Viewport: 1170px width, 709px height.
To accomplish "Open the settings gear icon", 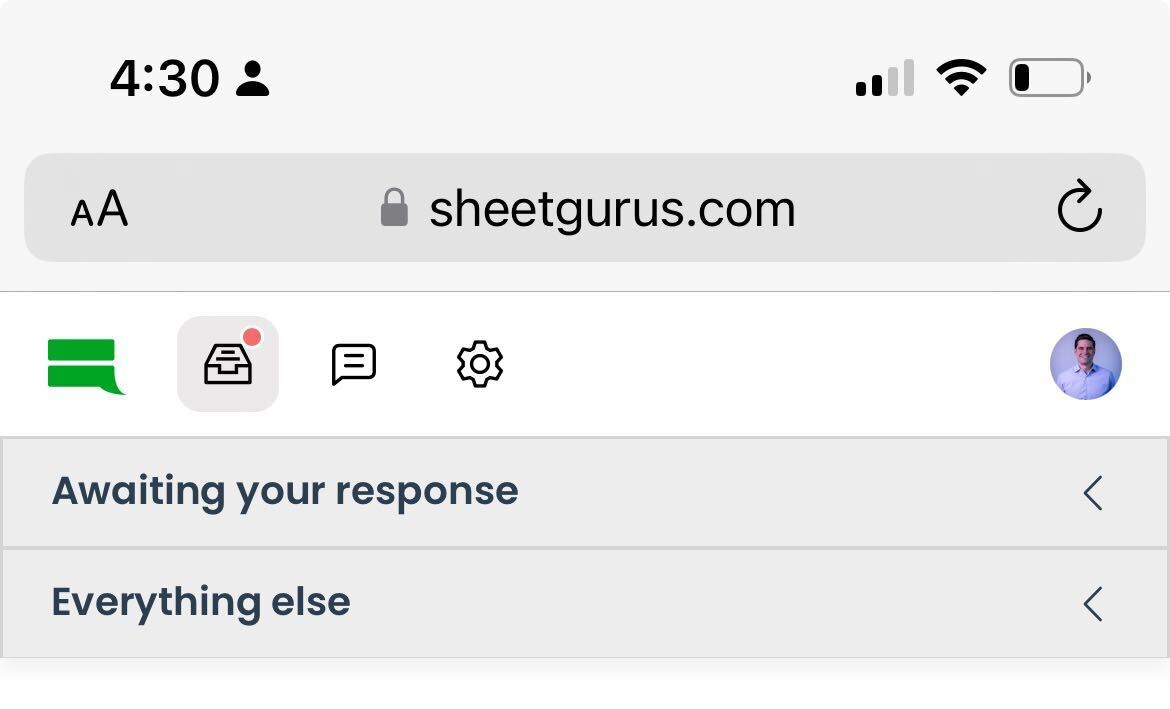I will pos(480,364).
